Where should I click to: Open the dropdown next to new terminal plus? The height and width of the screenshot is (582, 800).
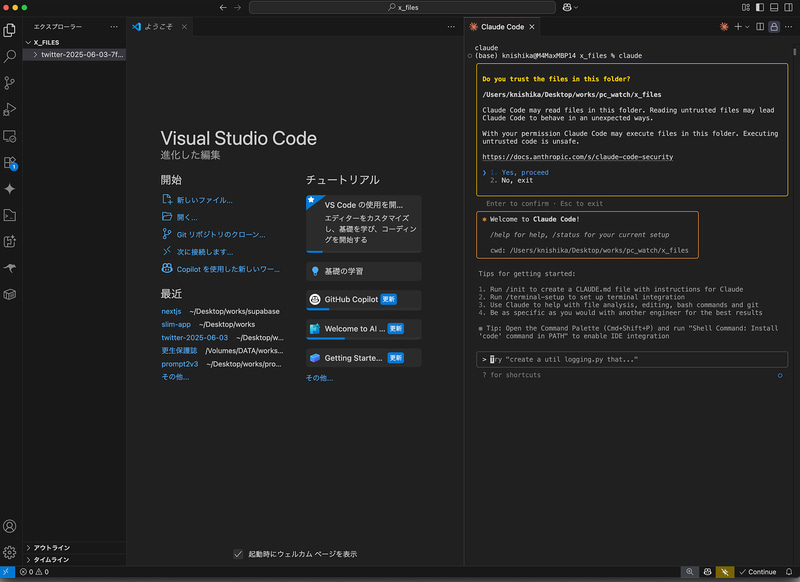click(x=747, y=27)
